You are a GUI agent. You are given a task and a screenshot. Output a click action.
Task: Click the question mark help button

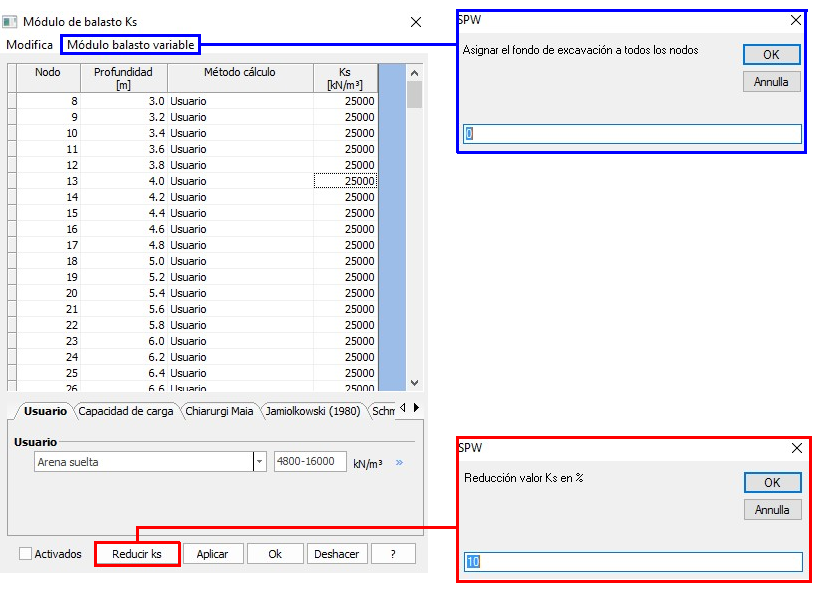click(393, 554)
